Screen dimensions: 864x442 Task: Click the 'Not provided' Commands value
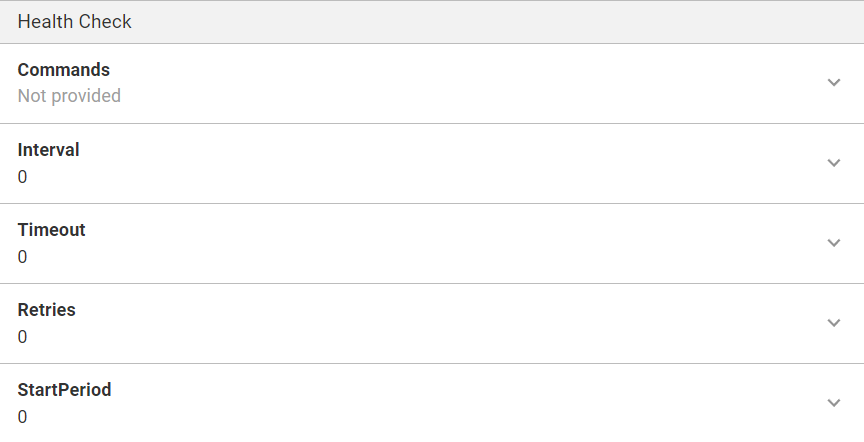(x=69, y=96)
